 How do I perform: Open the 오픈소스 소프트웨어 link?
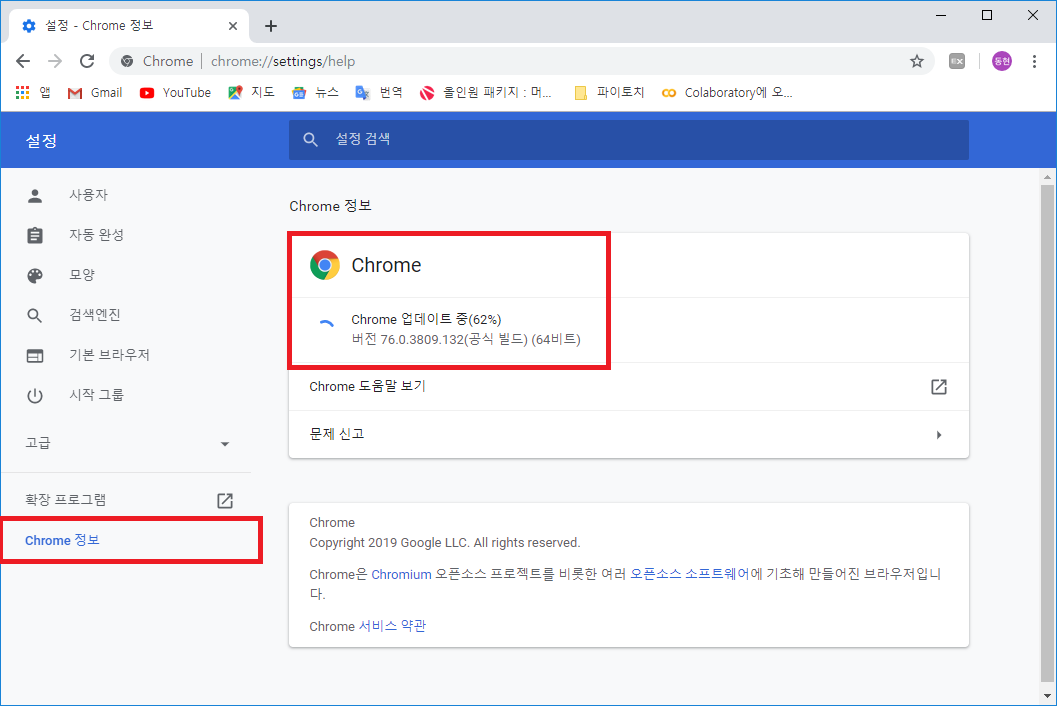click(x=689, y=574)
